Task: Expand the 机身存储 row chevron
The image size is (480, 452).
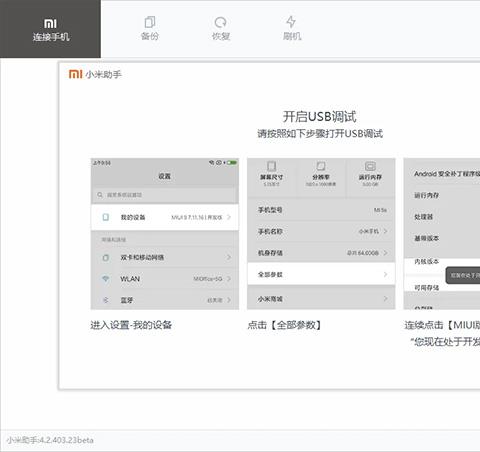Action: click(x=386, y=253)
